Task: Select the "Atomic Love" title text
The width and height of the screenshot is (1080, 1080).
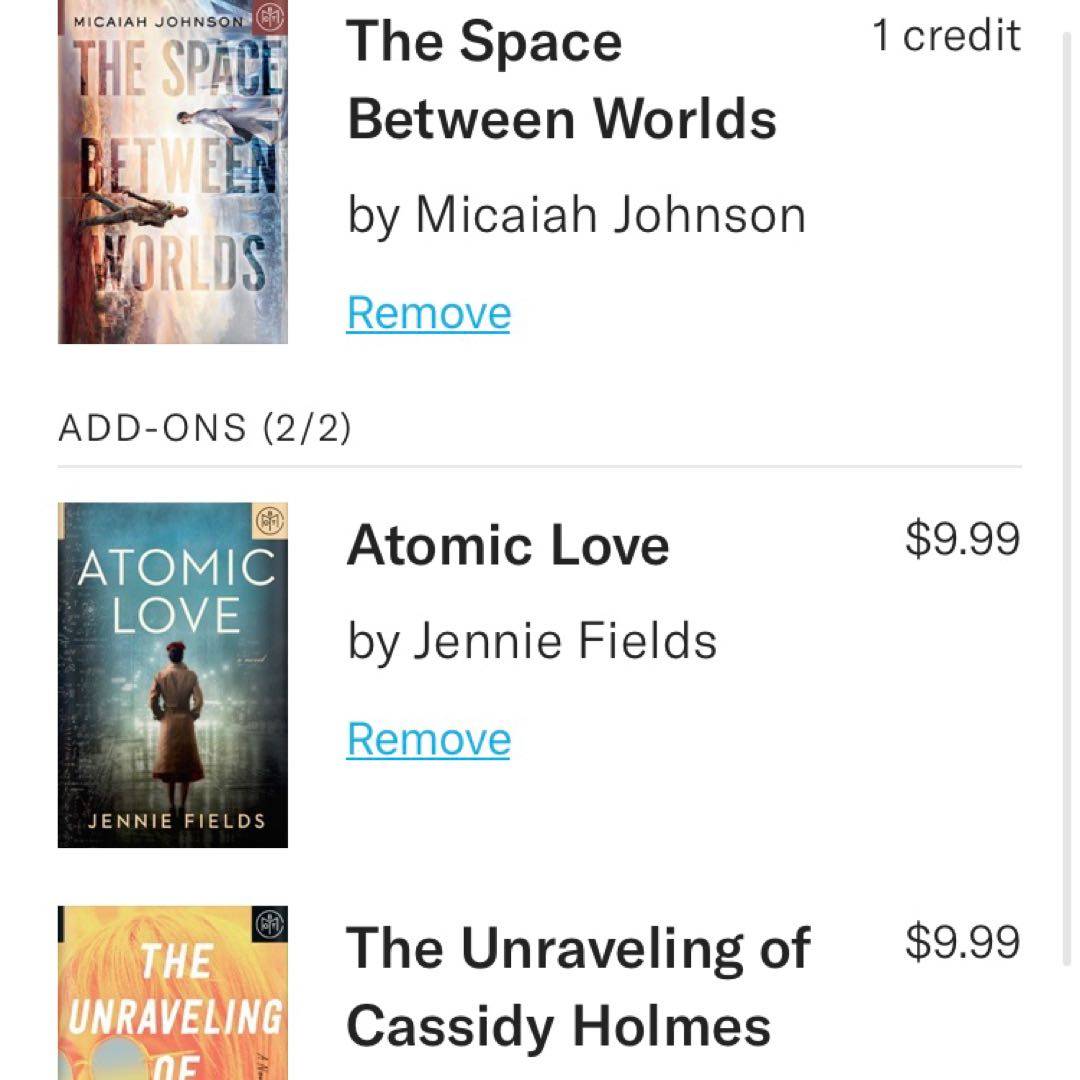Action: [507, 547]
